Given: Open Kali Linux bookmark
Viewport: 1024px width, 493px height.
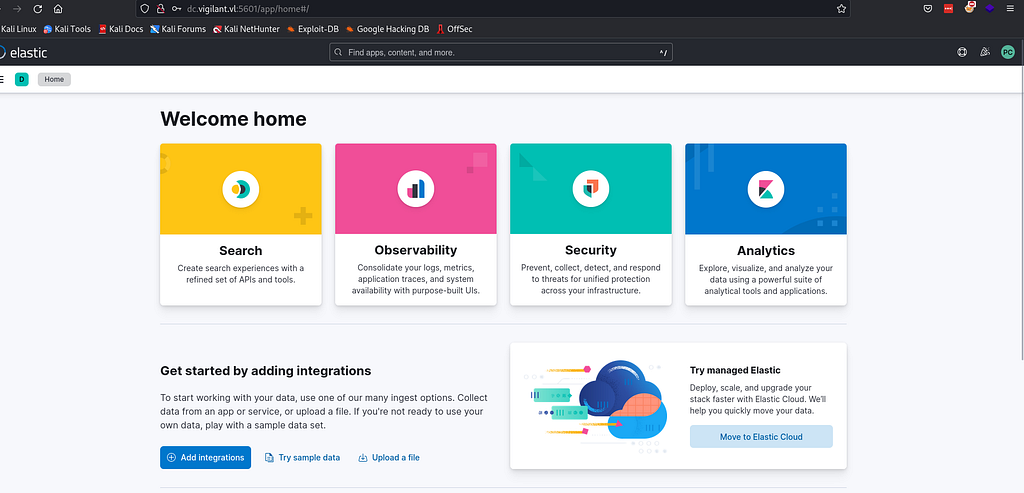Looking at the screenshot, I should tap(18, 29).
